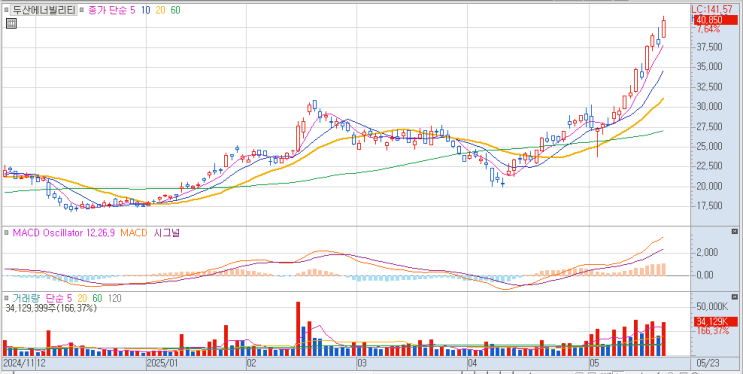
Task: Click the 7.64% change rate label
Action: [x=709, y=29]
